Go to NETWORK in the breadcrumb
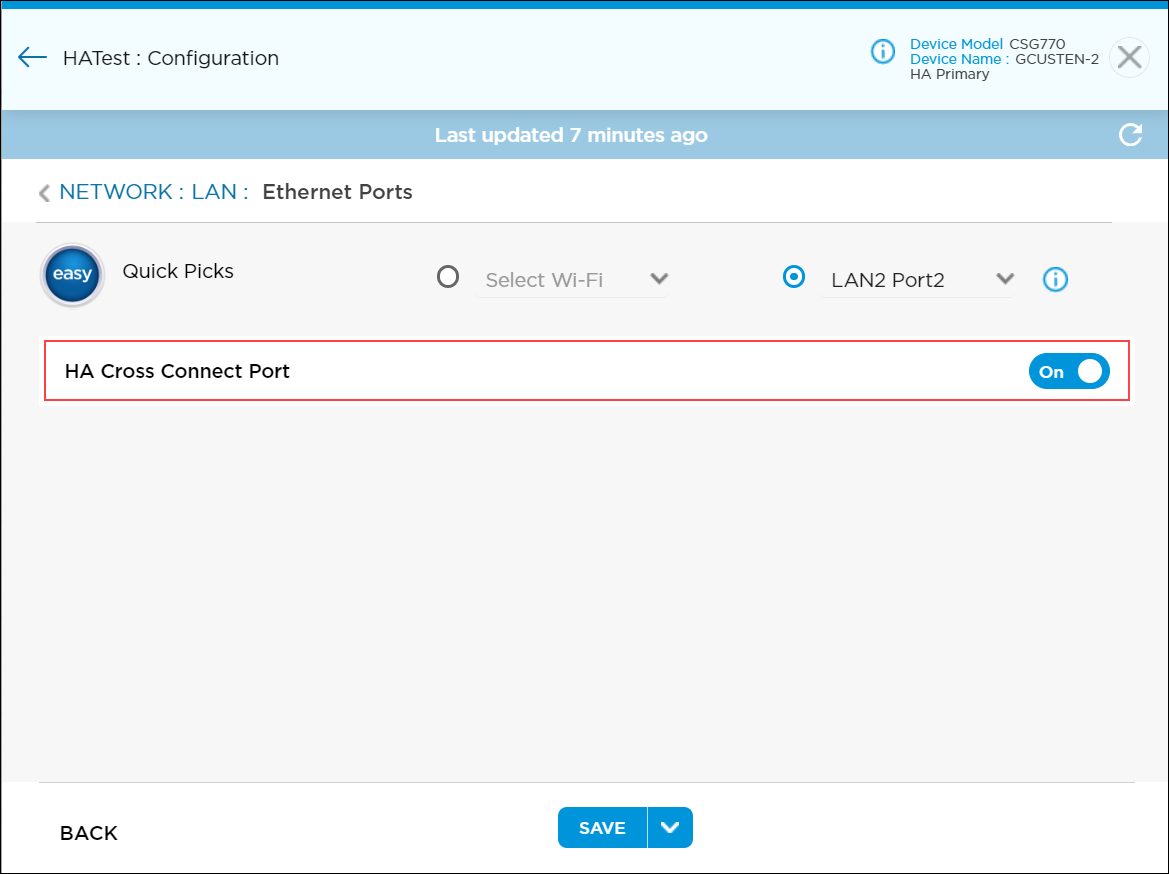 116,192
